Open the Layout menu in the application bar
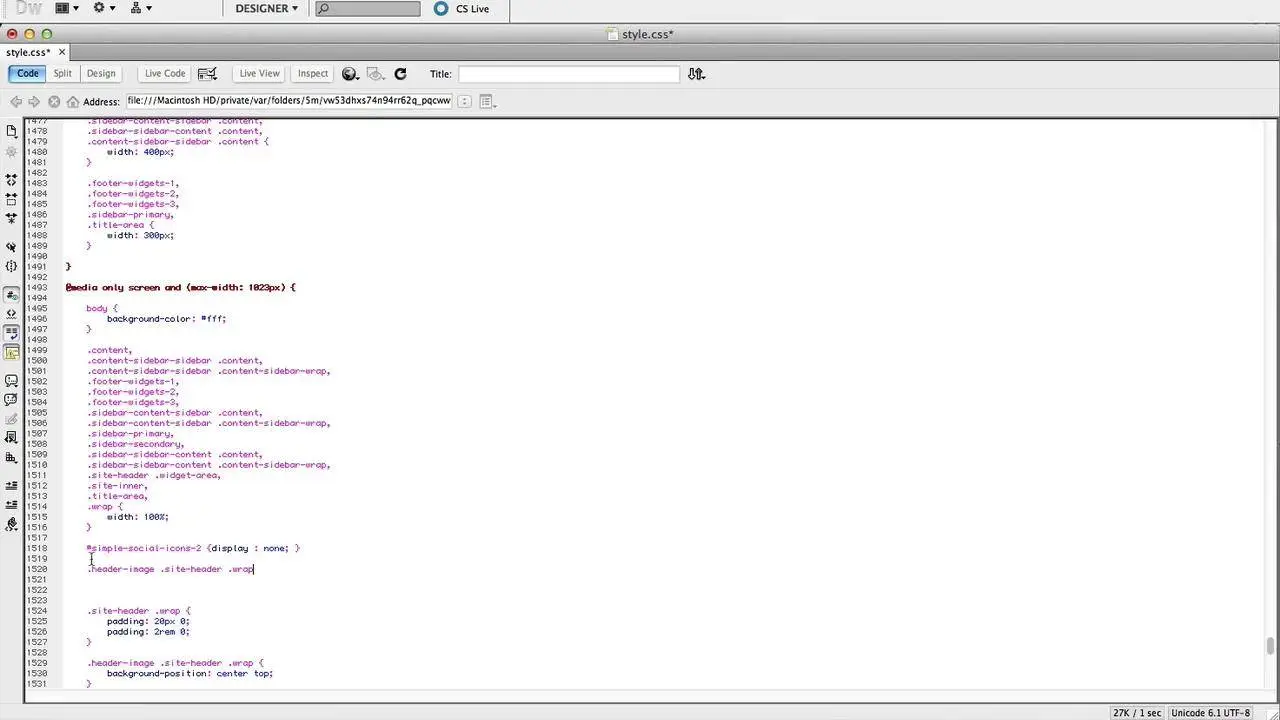1280x720 pixels. [x=67, y=9]
